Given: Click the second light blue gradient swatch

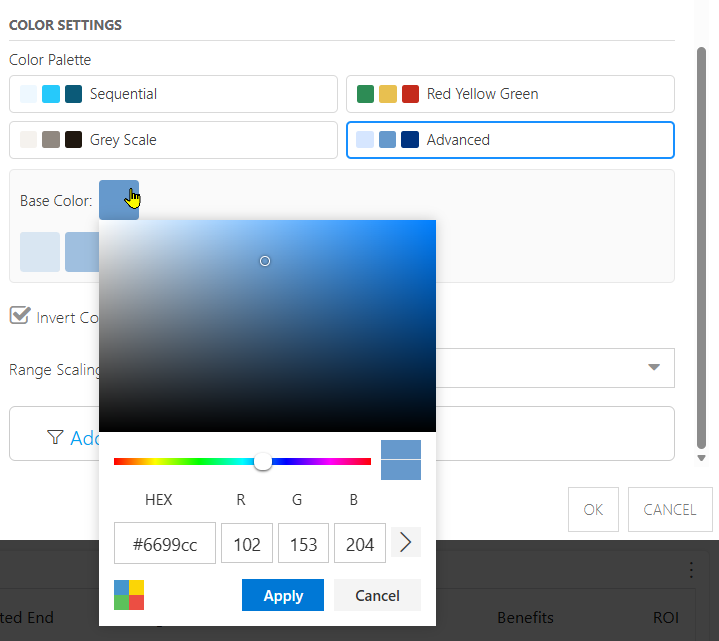Looking at the screenshot, I should (82, 252).
